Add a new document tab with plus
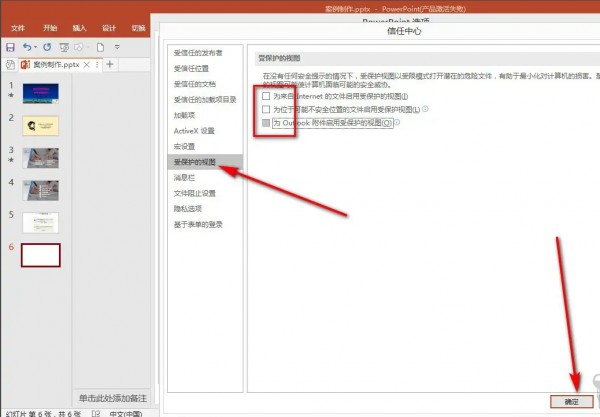Viewport: 600px width, 417px height. coord(110,64)
